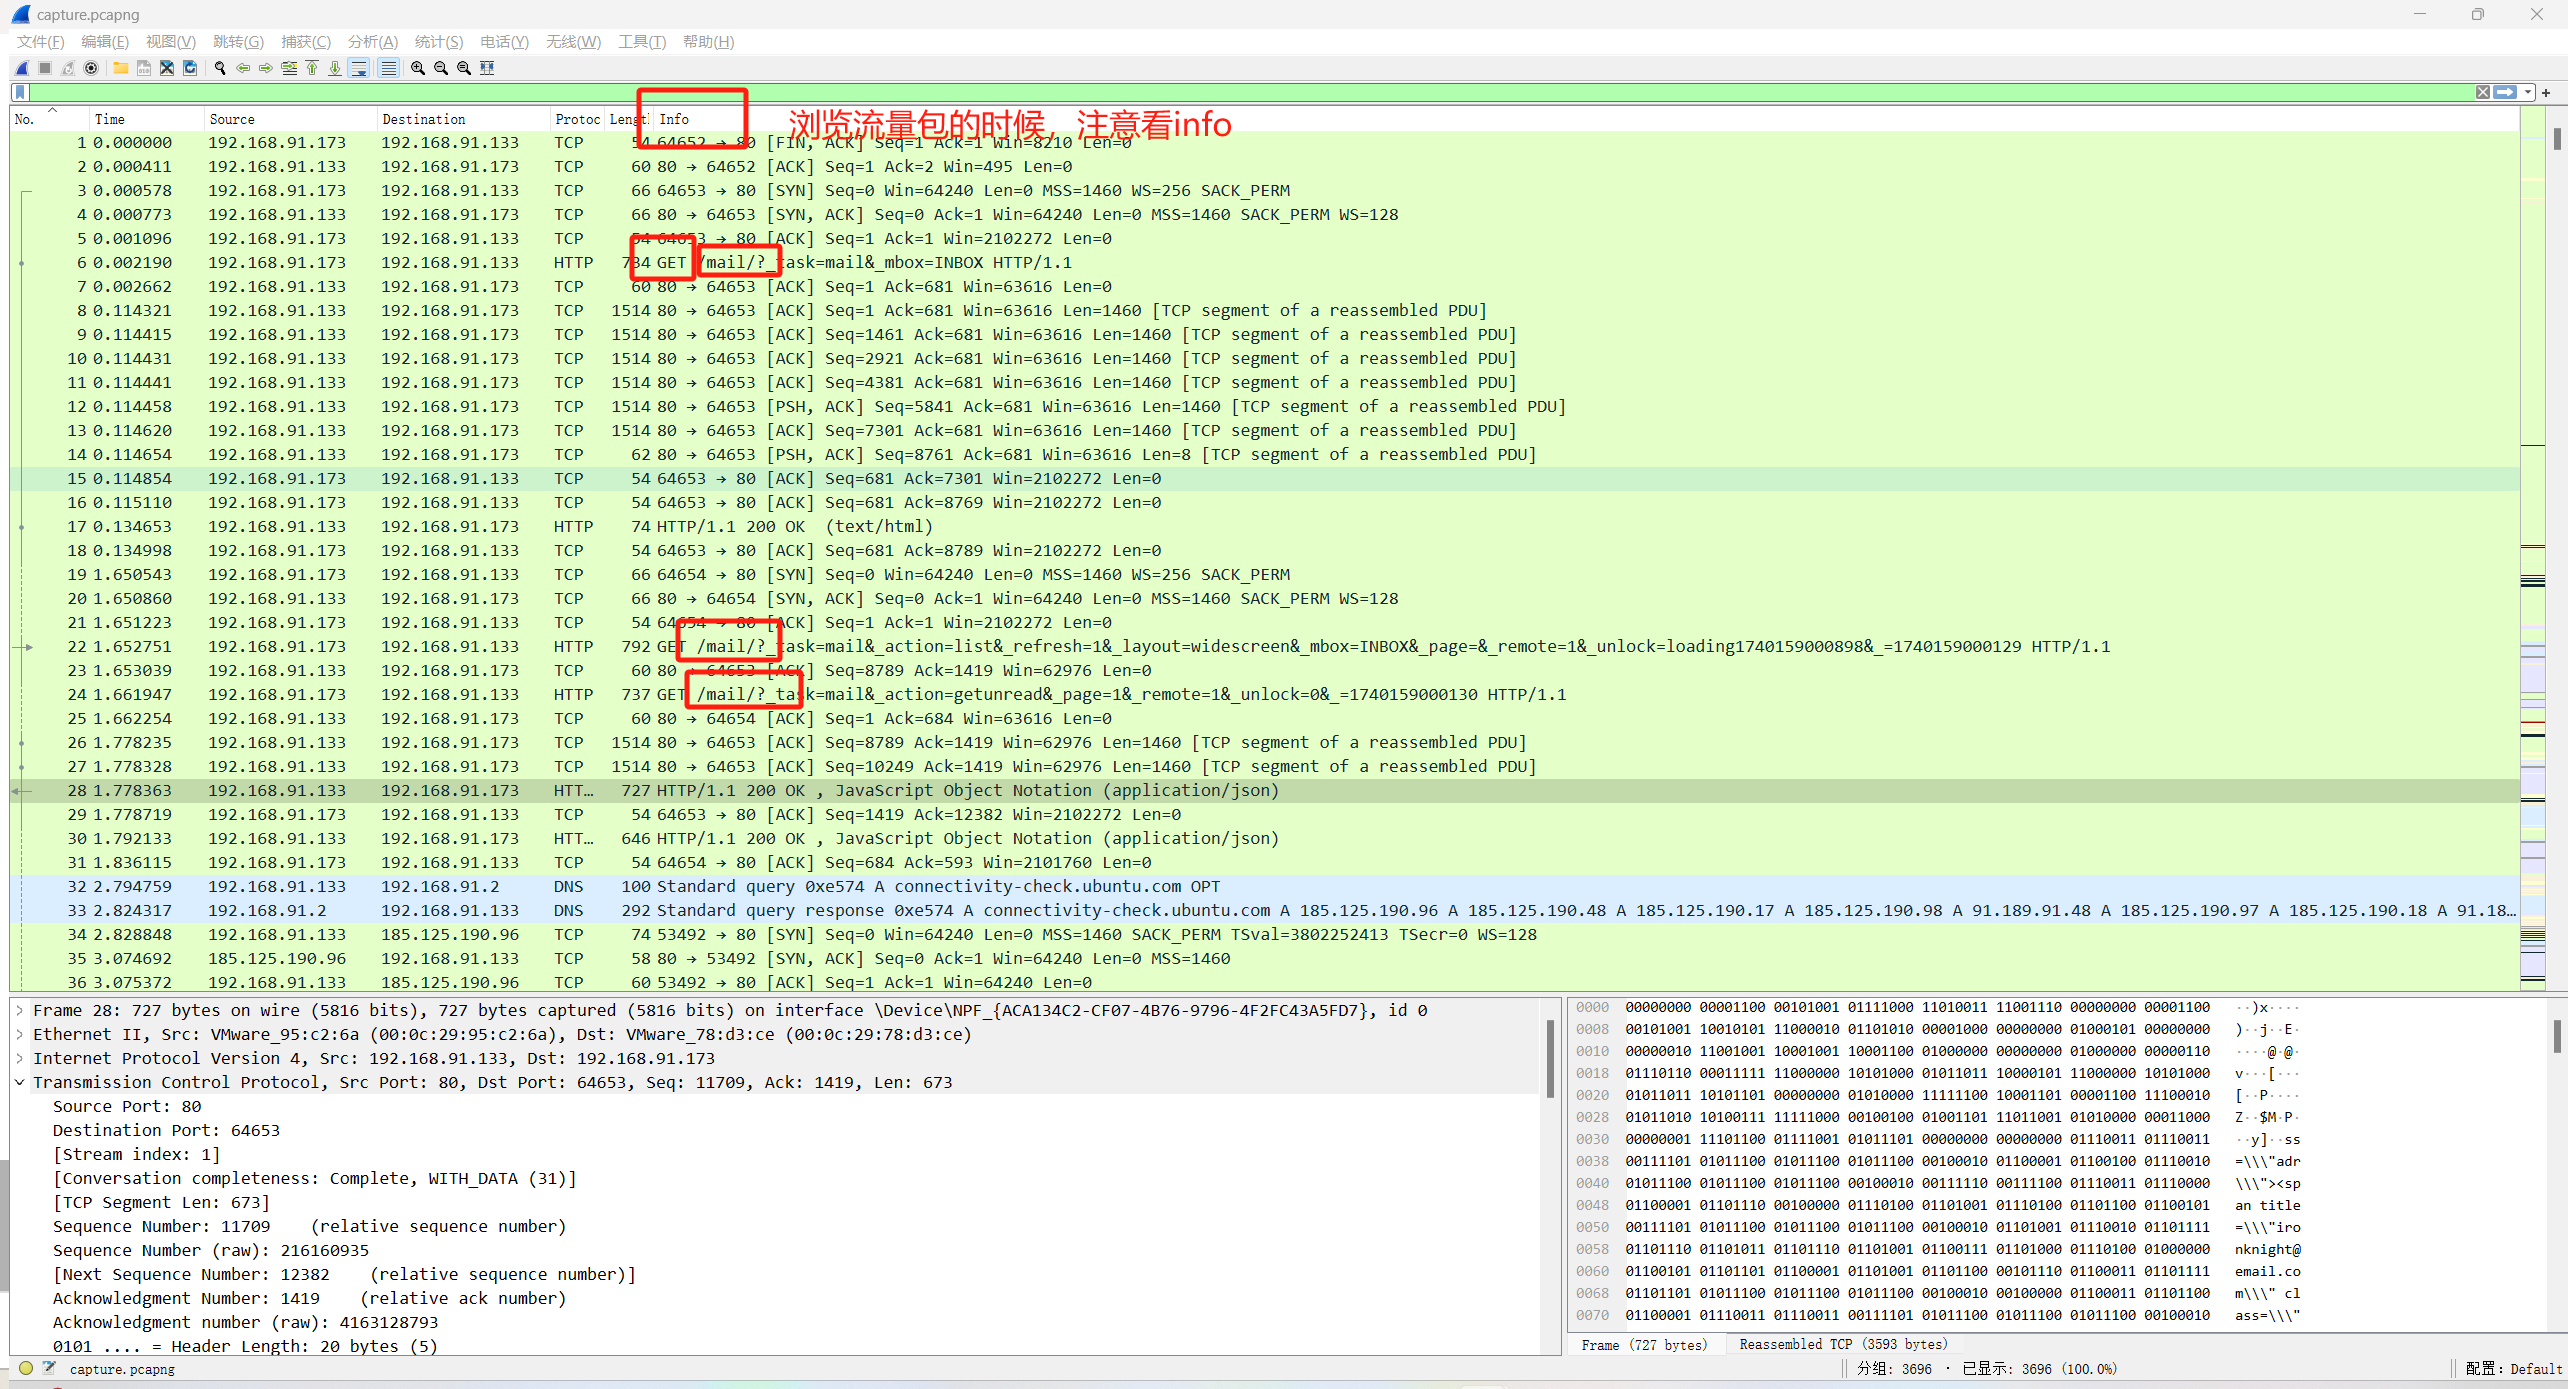The height and width of the screenshot is (1389, 2568).
Task: Open capture options gear icon
Action: point(91,68)
